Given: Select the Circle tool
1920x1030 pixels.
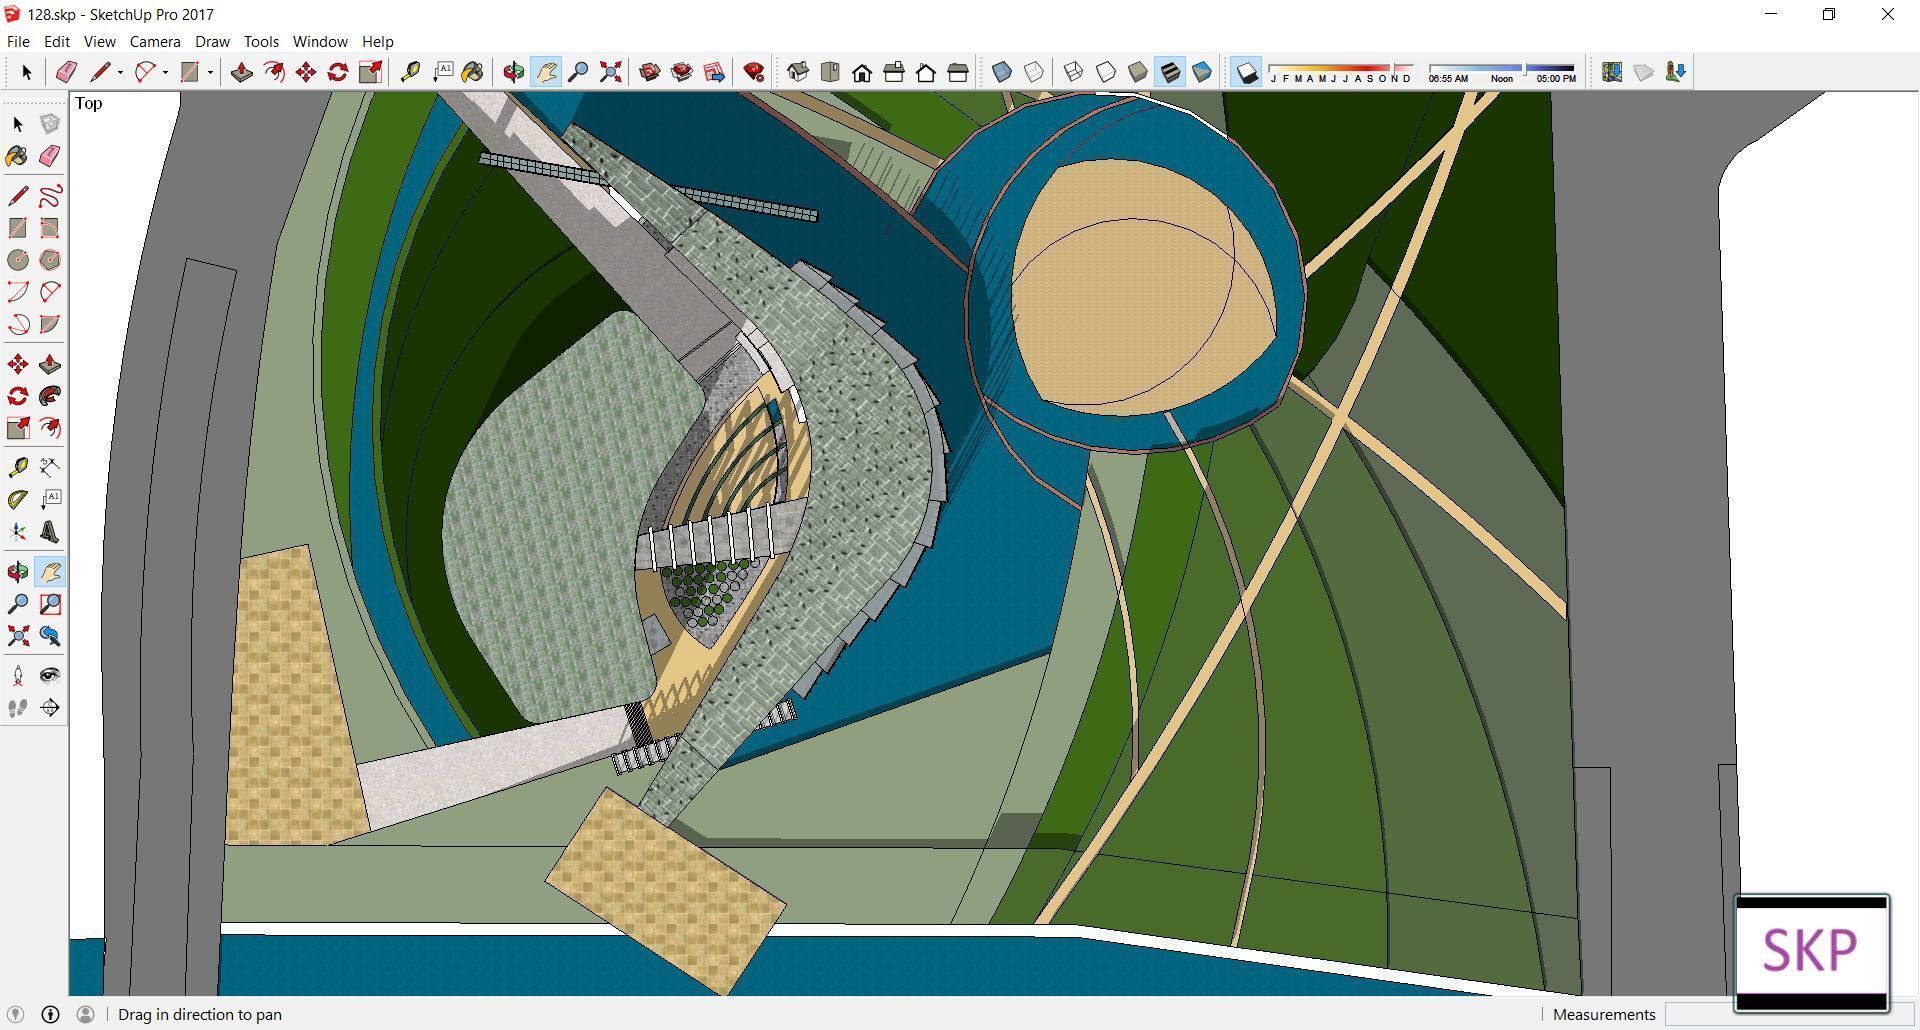Looking at the screenshot, I should 18,260.
